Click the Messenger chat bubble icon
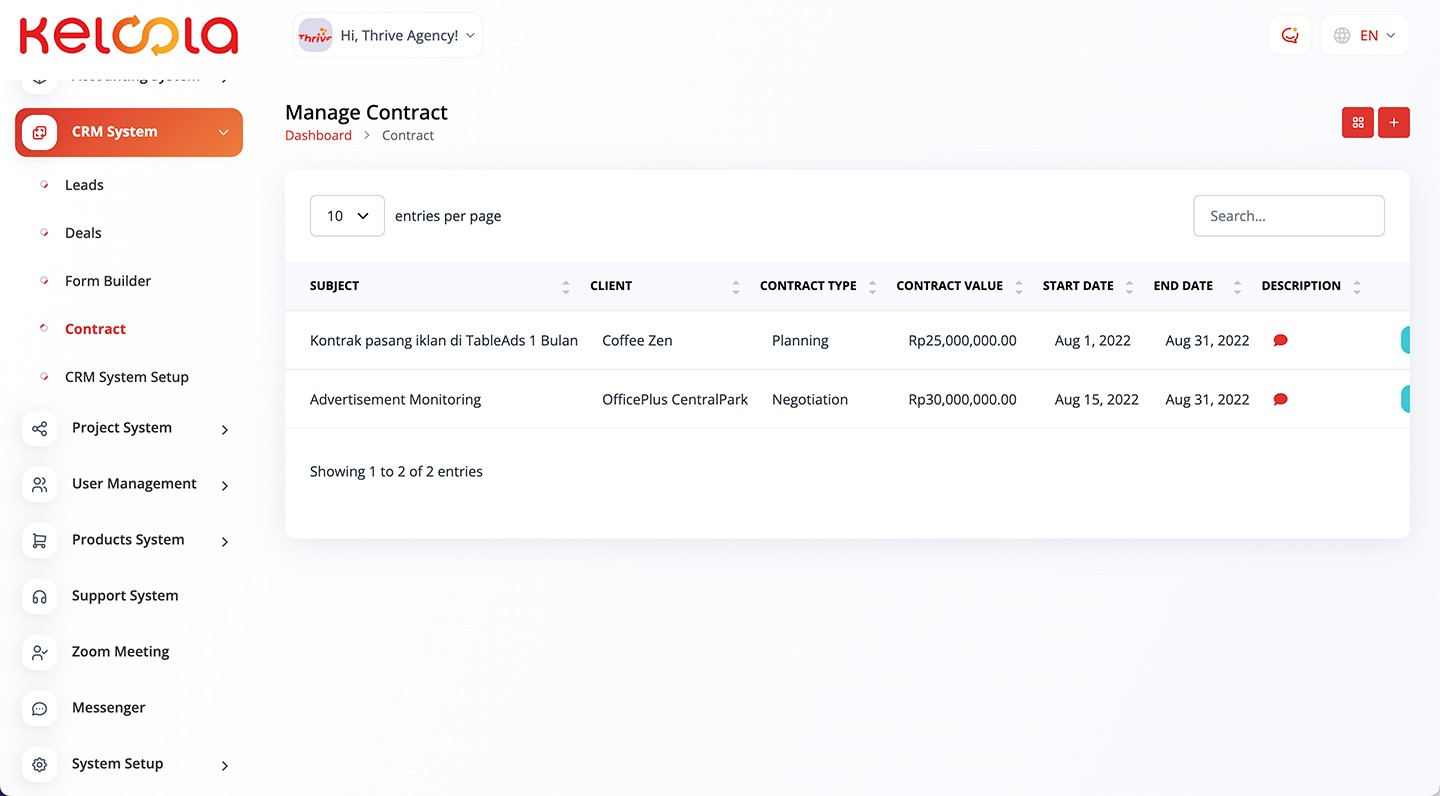 [x=40, y=708]
